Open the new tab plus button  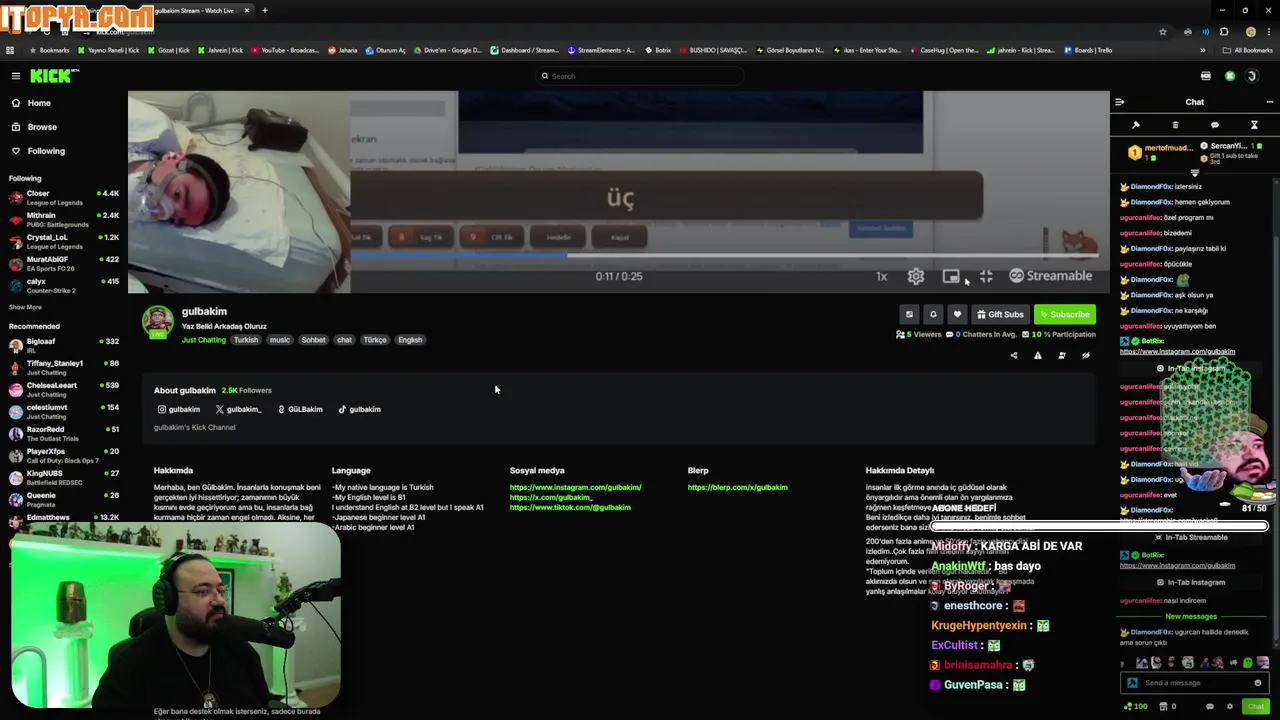[x=264, y=10]
